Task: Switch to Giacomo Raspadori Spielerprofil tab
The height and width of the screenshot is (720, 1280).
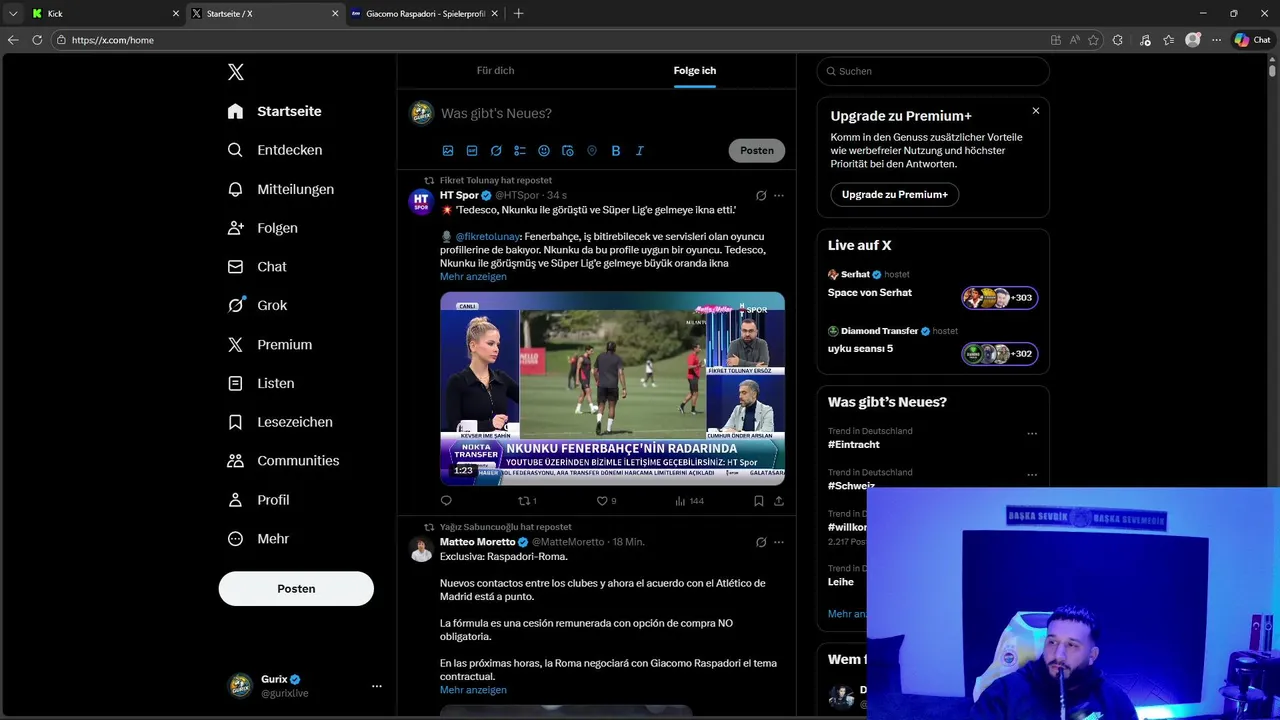Action: 424,14
